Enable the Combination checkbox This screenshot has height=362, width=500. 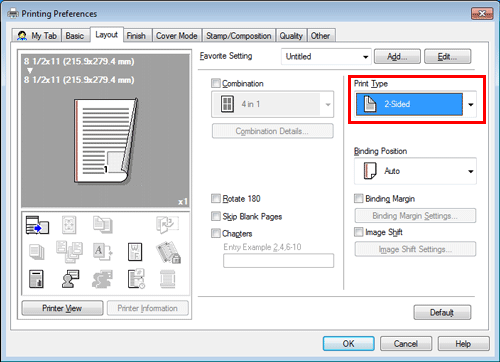tap(216, 83)
